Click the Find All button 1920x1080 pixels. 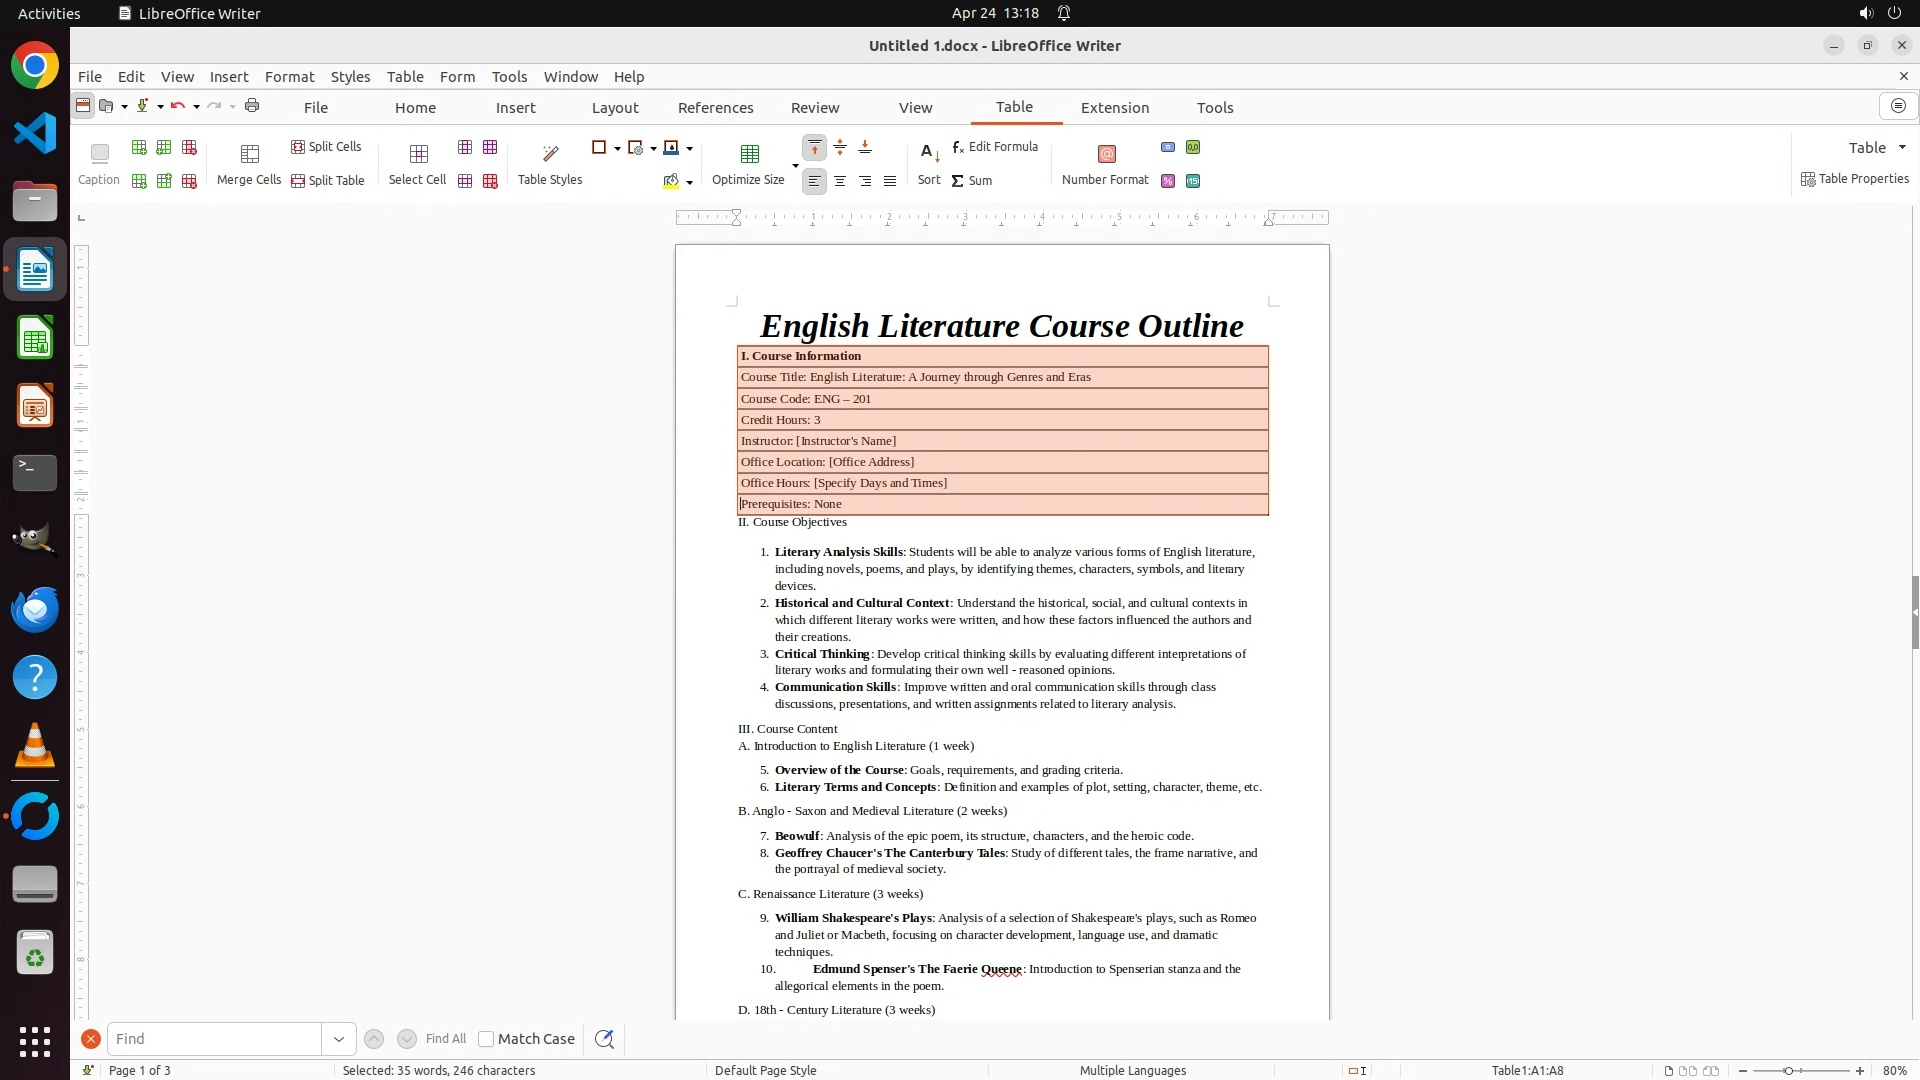[x=446, y=1039]
